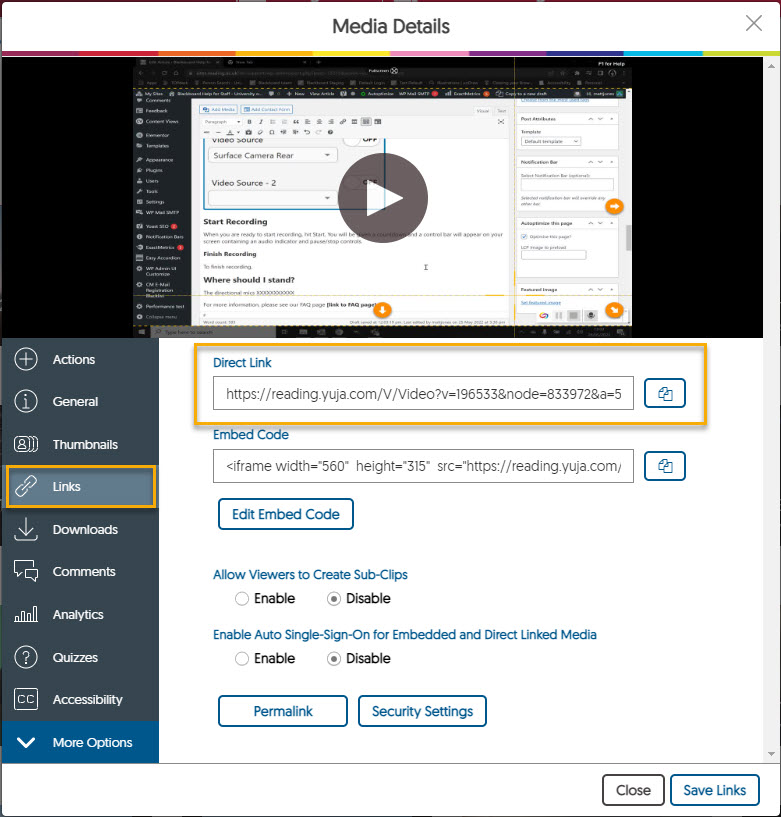Open the General info icon
The height and width of the screenshot is (817, 781).
click(26, 402)
